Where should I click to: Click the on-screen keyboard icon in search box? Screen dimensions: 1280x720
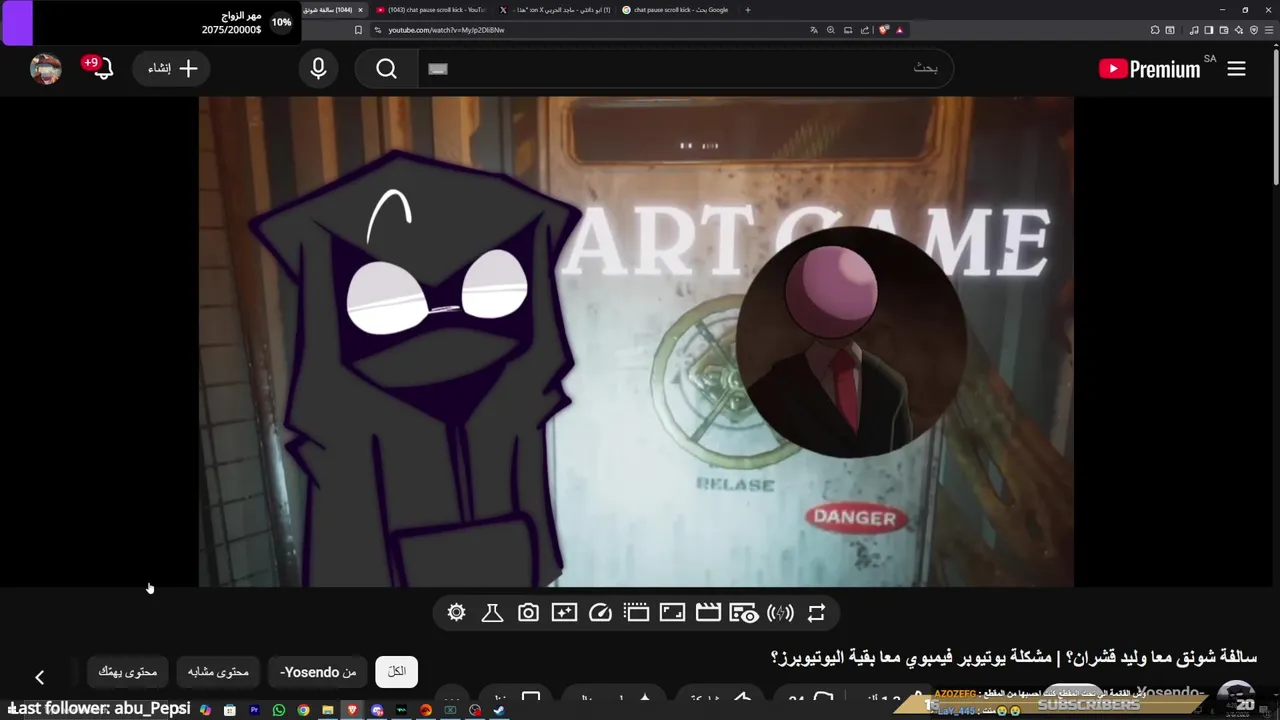(438, 69)
